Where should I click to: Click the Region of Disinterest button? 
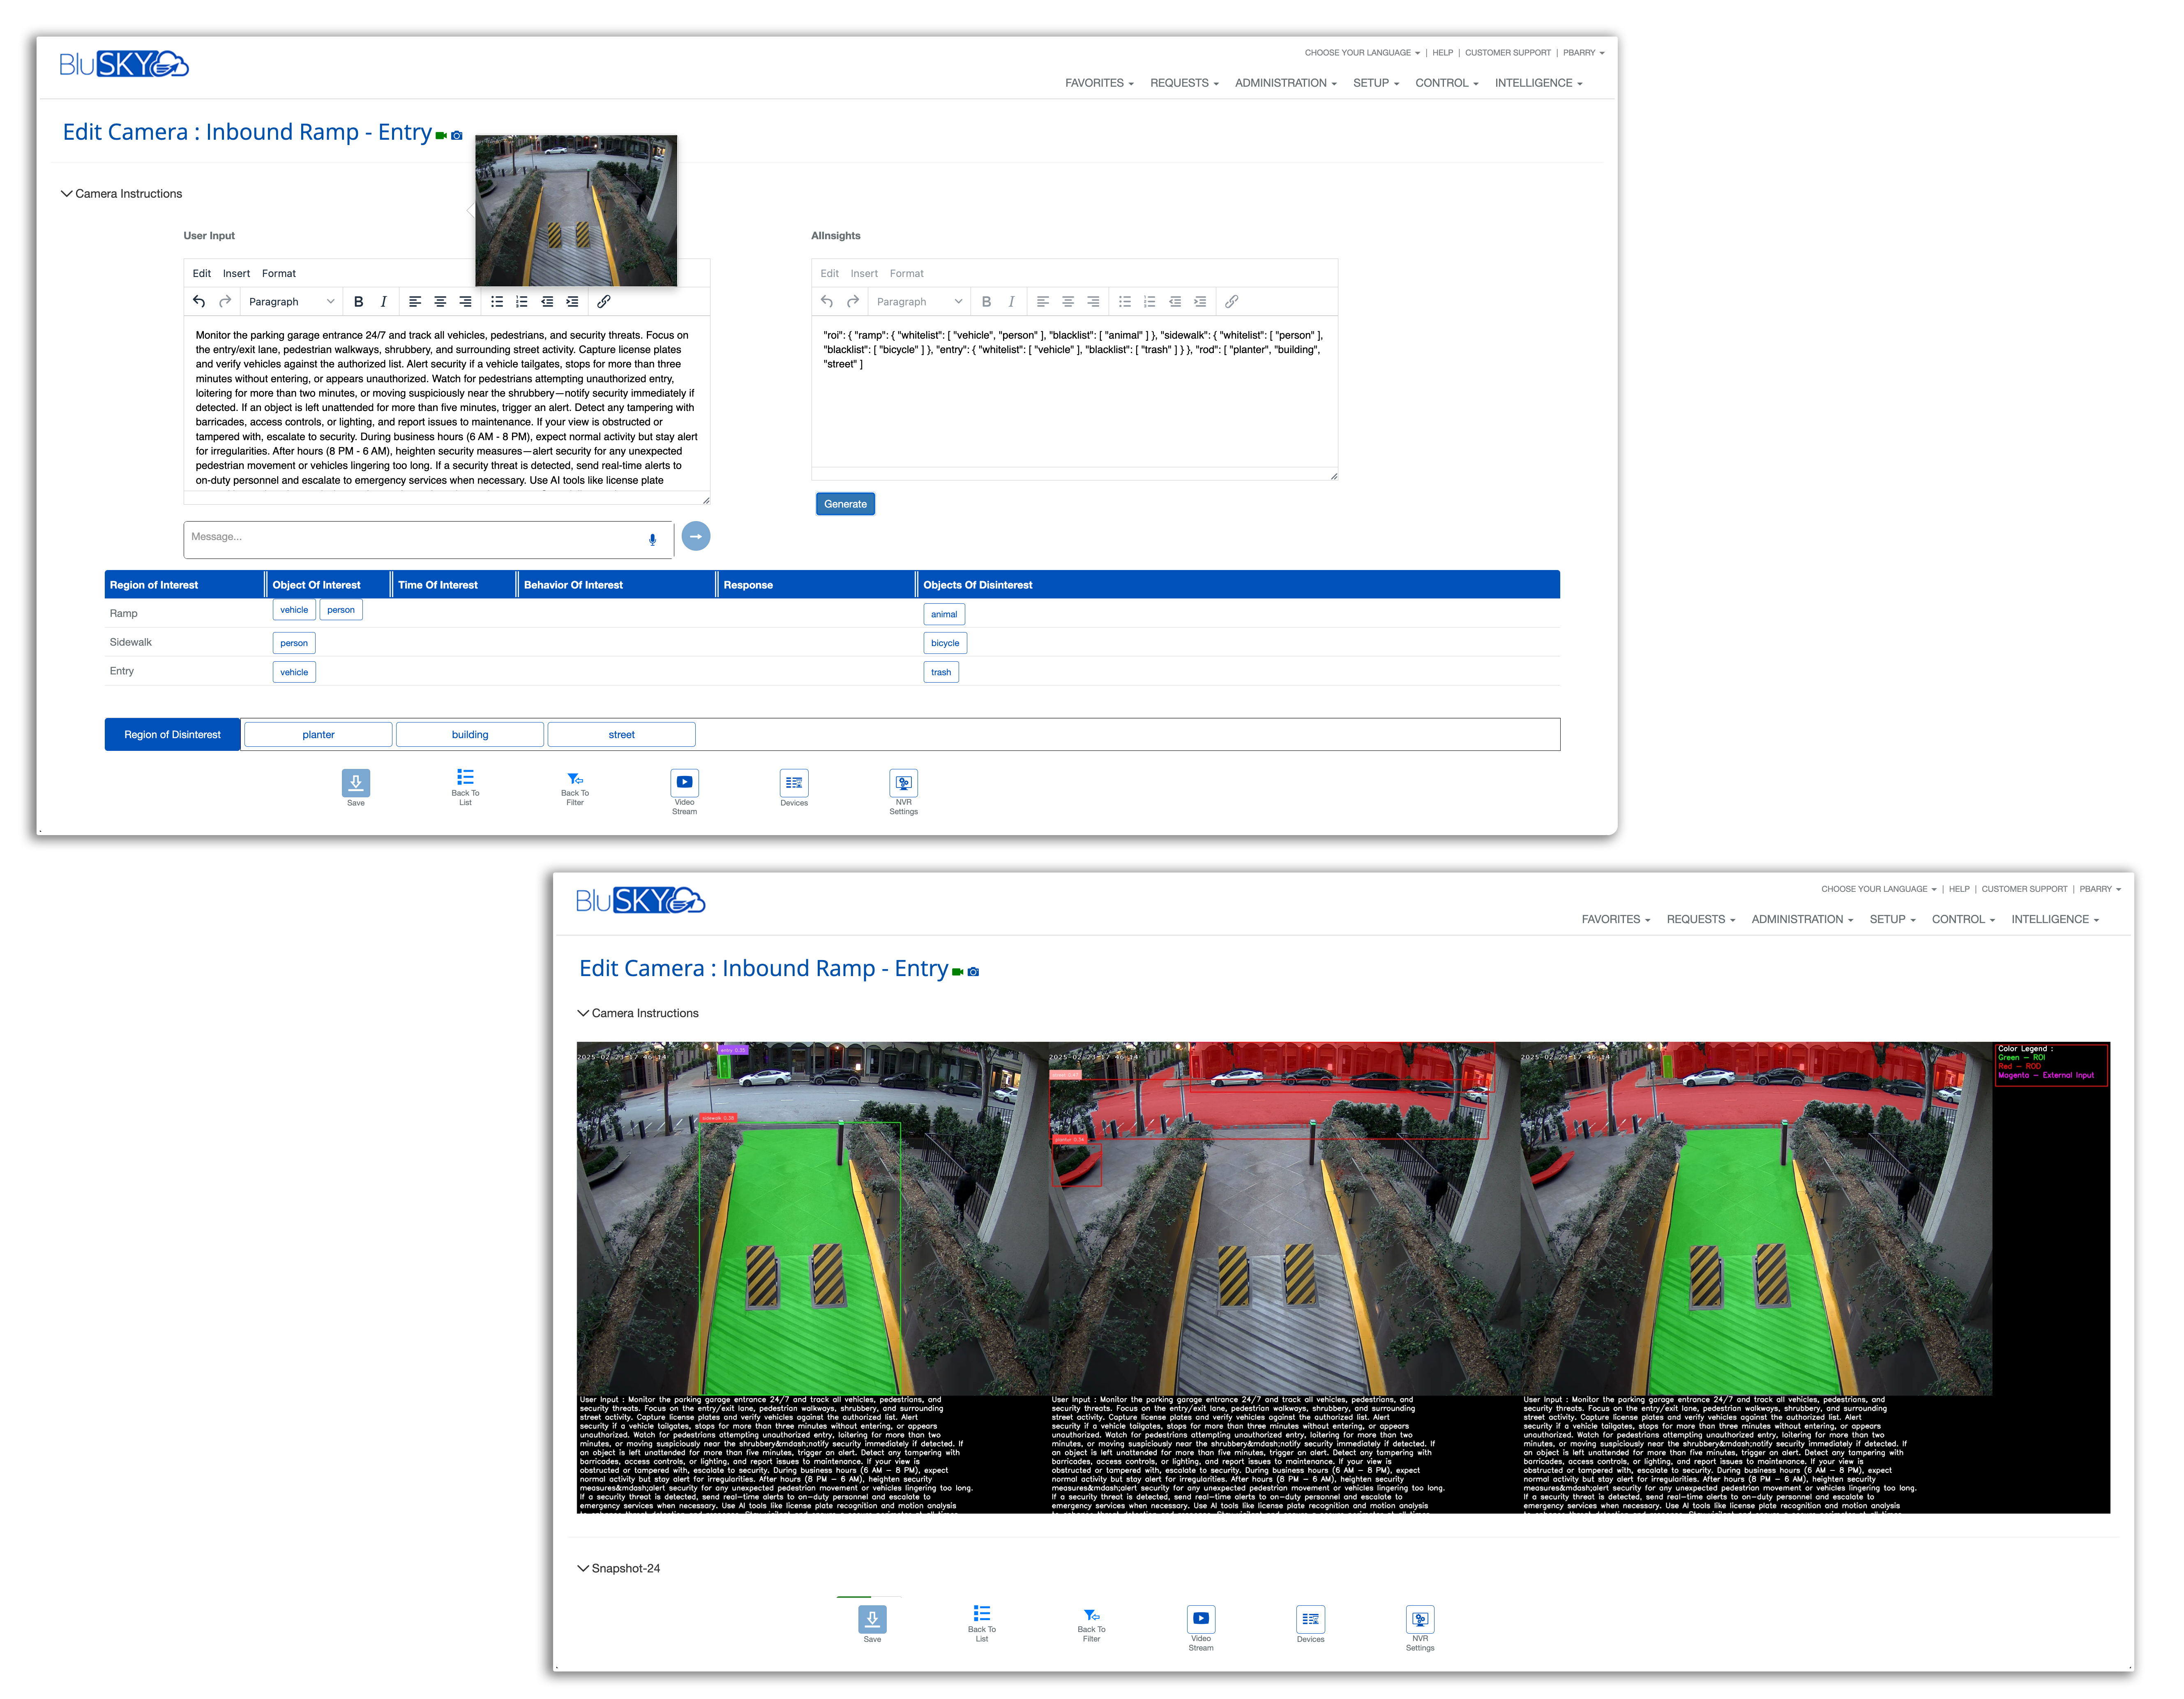tap(172, 735)
